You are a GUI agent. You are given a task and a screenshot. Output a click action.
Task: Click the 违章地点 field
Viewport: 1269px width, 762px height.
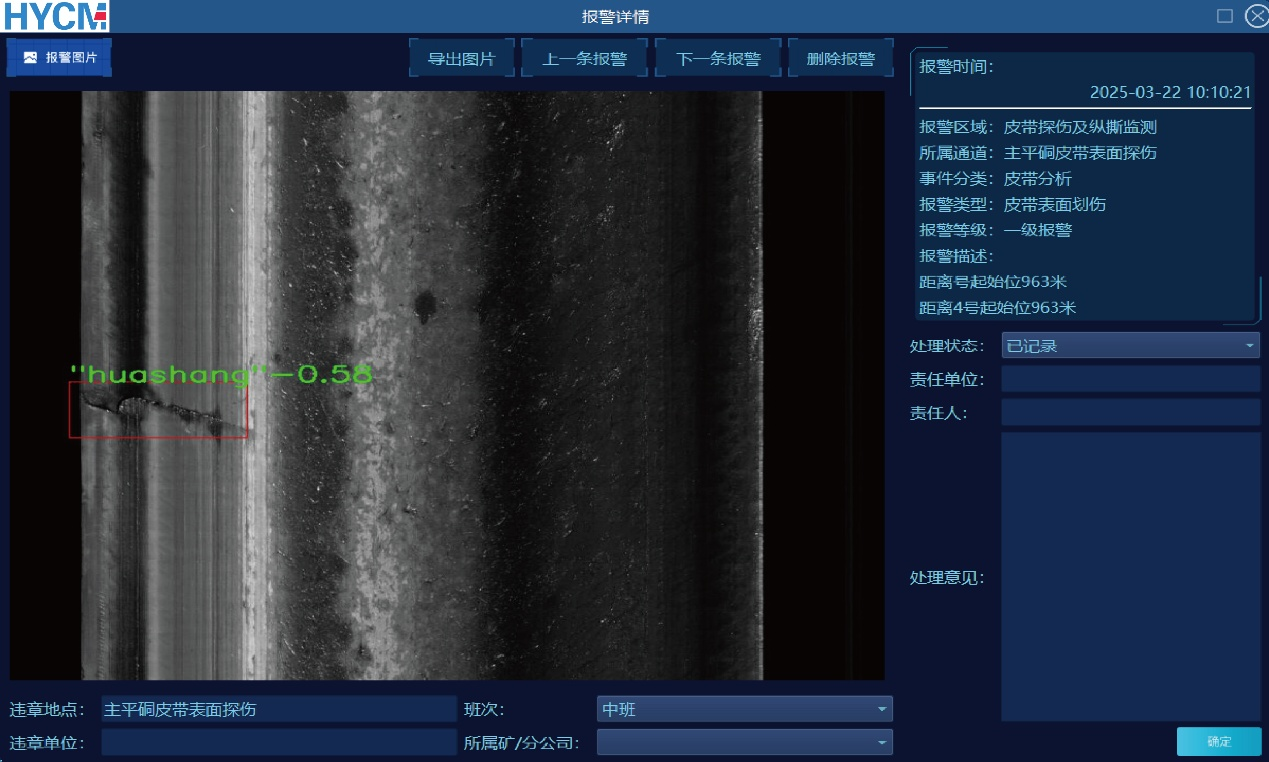[x=279, y=710]
